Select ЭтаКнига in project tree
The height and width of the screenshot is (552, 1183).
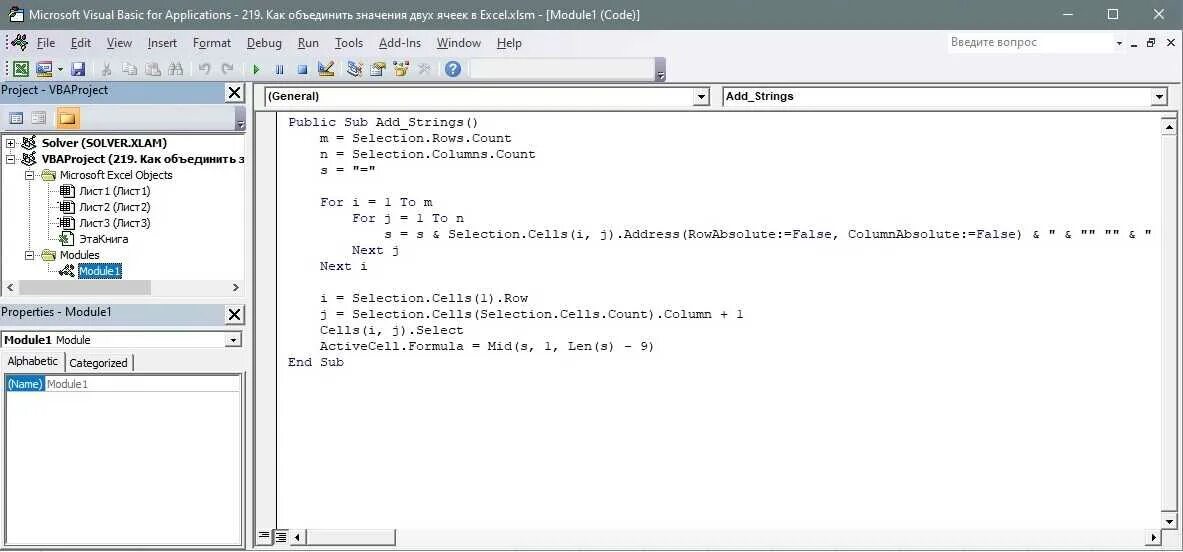103,239
